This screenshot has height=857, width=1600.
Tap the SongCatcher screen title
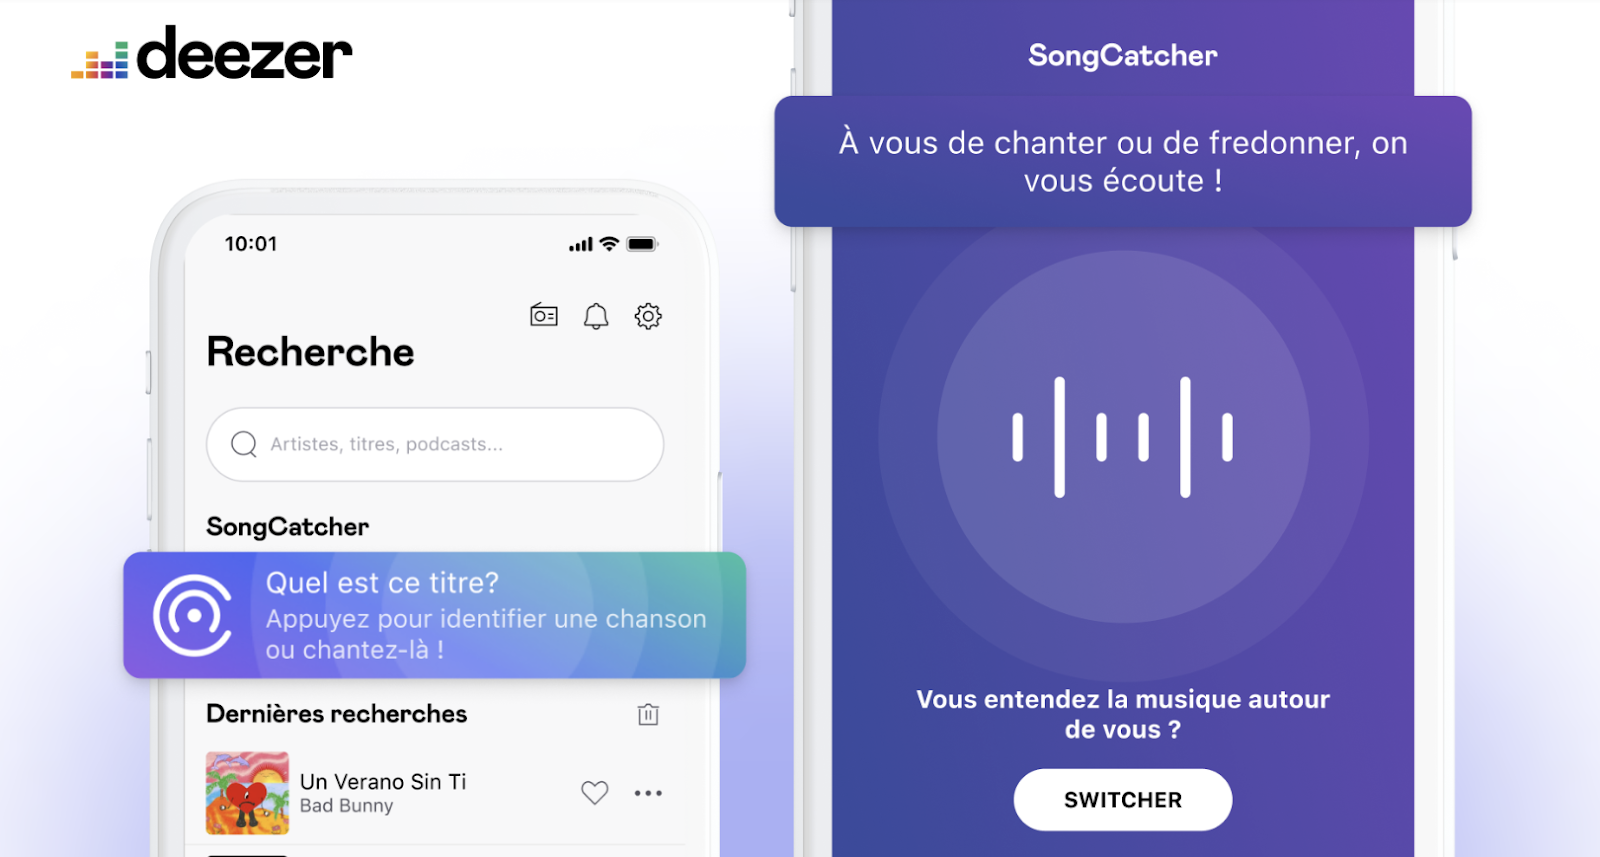[1123, 55]
